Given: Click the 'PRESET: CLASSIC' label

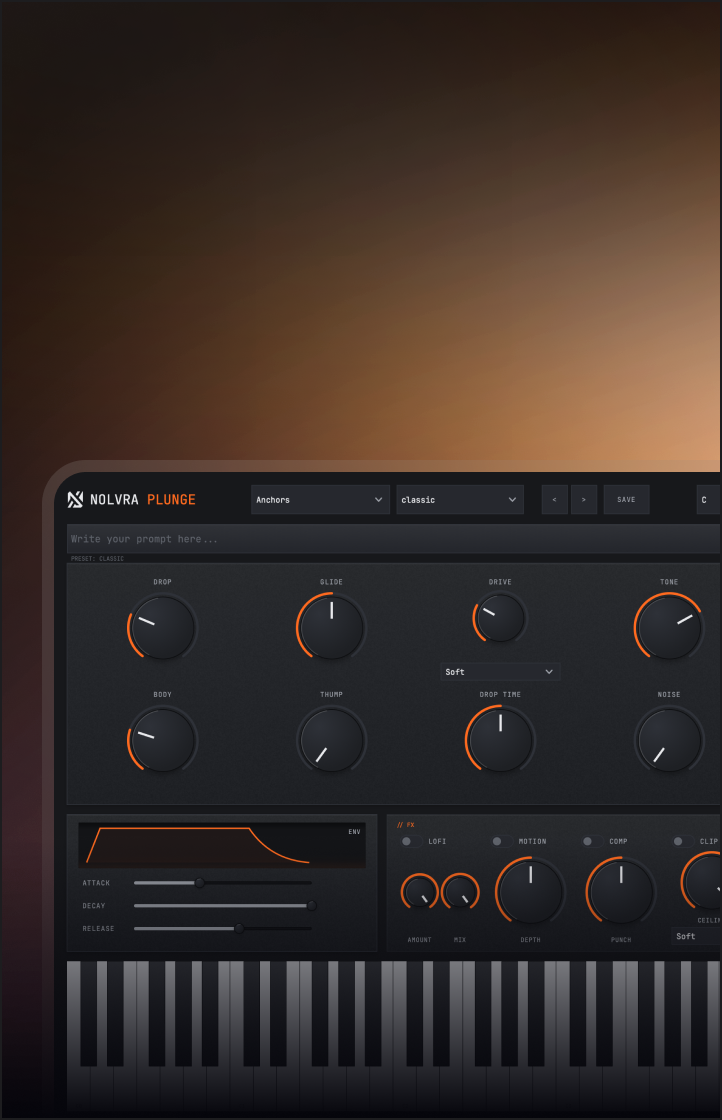Looking at the screenshot, I should [97, 559].
